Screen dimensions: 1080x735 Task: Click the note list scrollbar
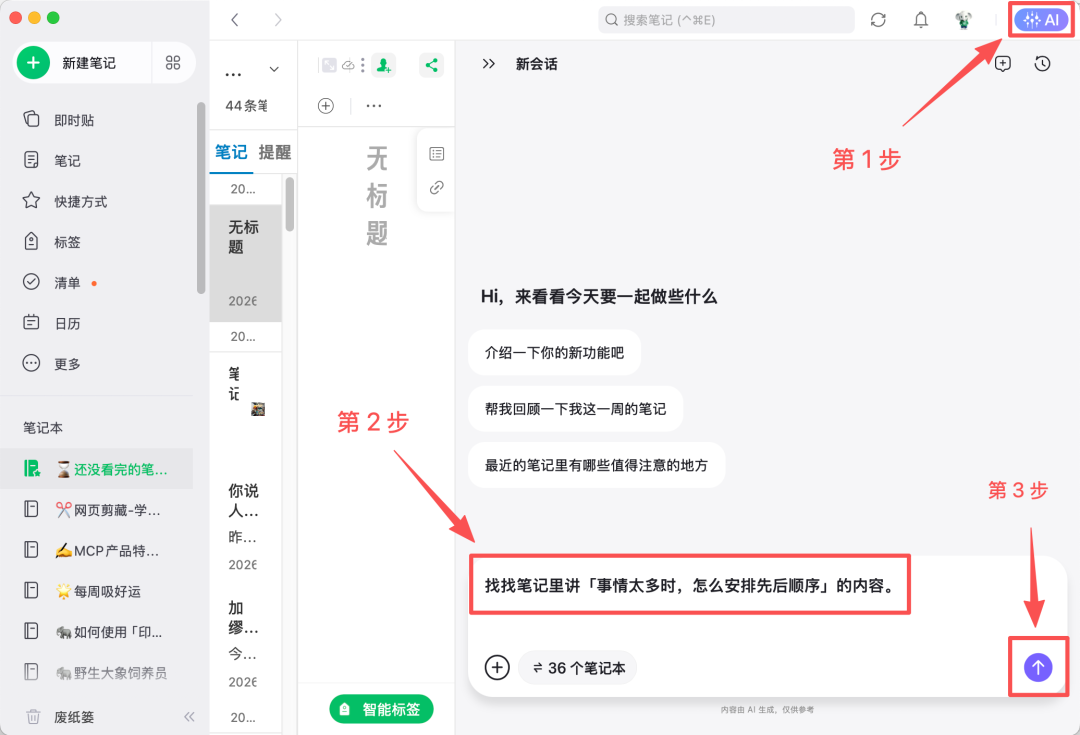[290, 204]
